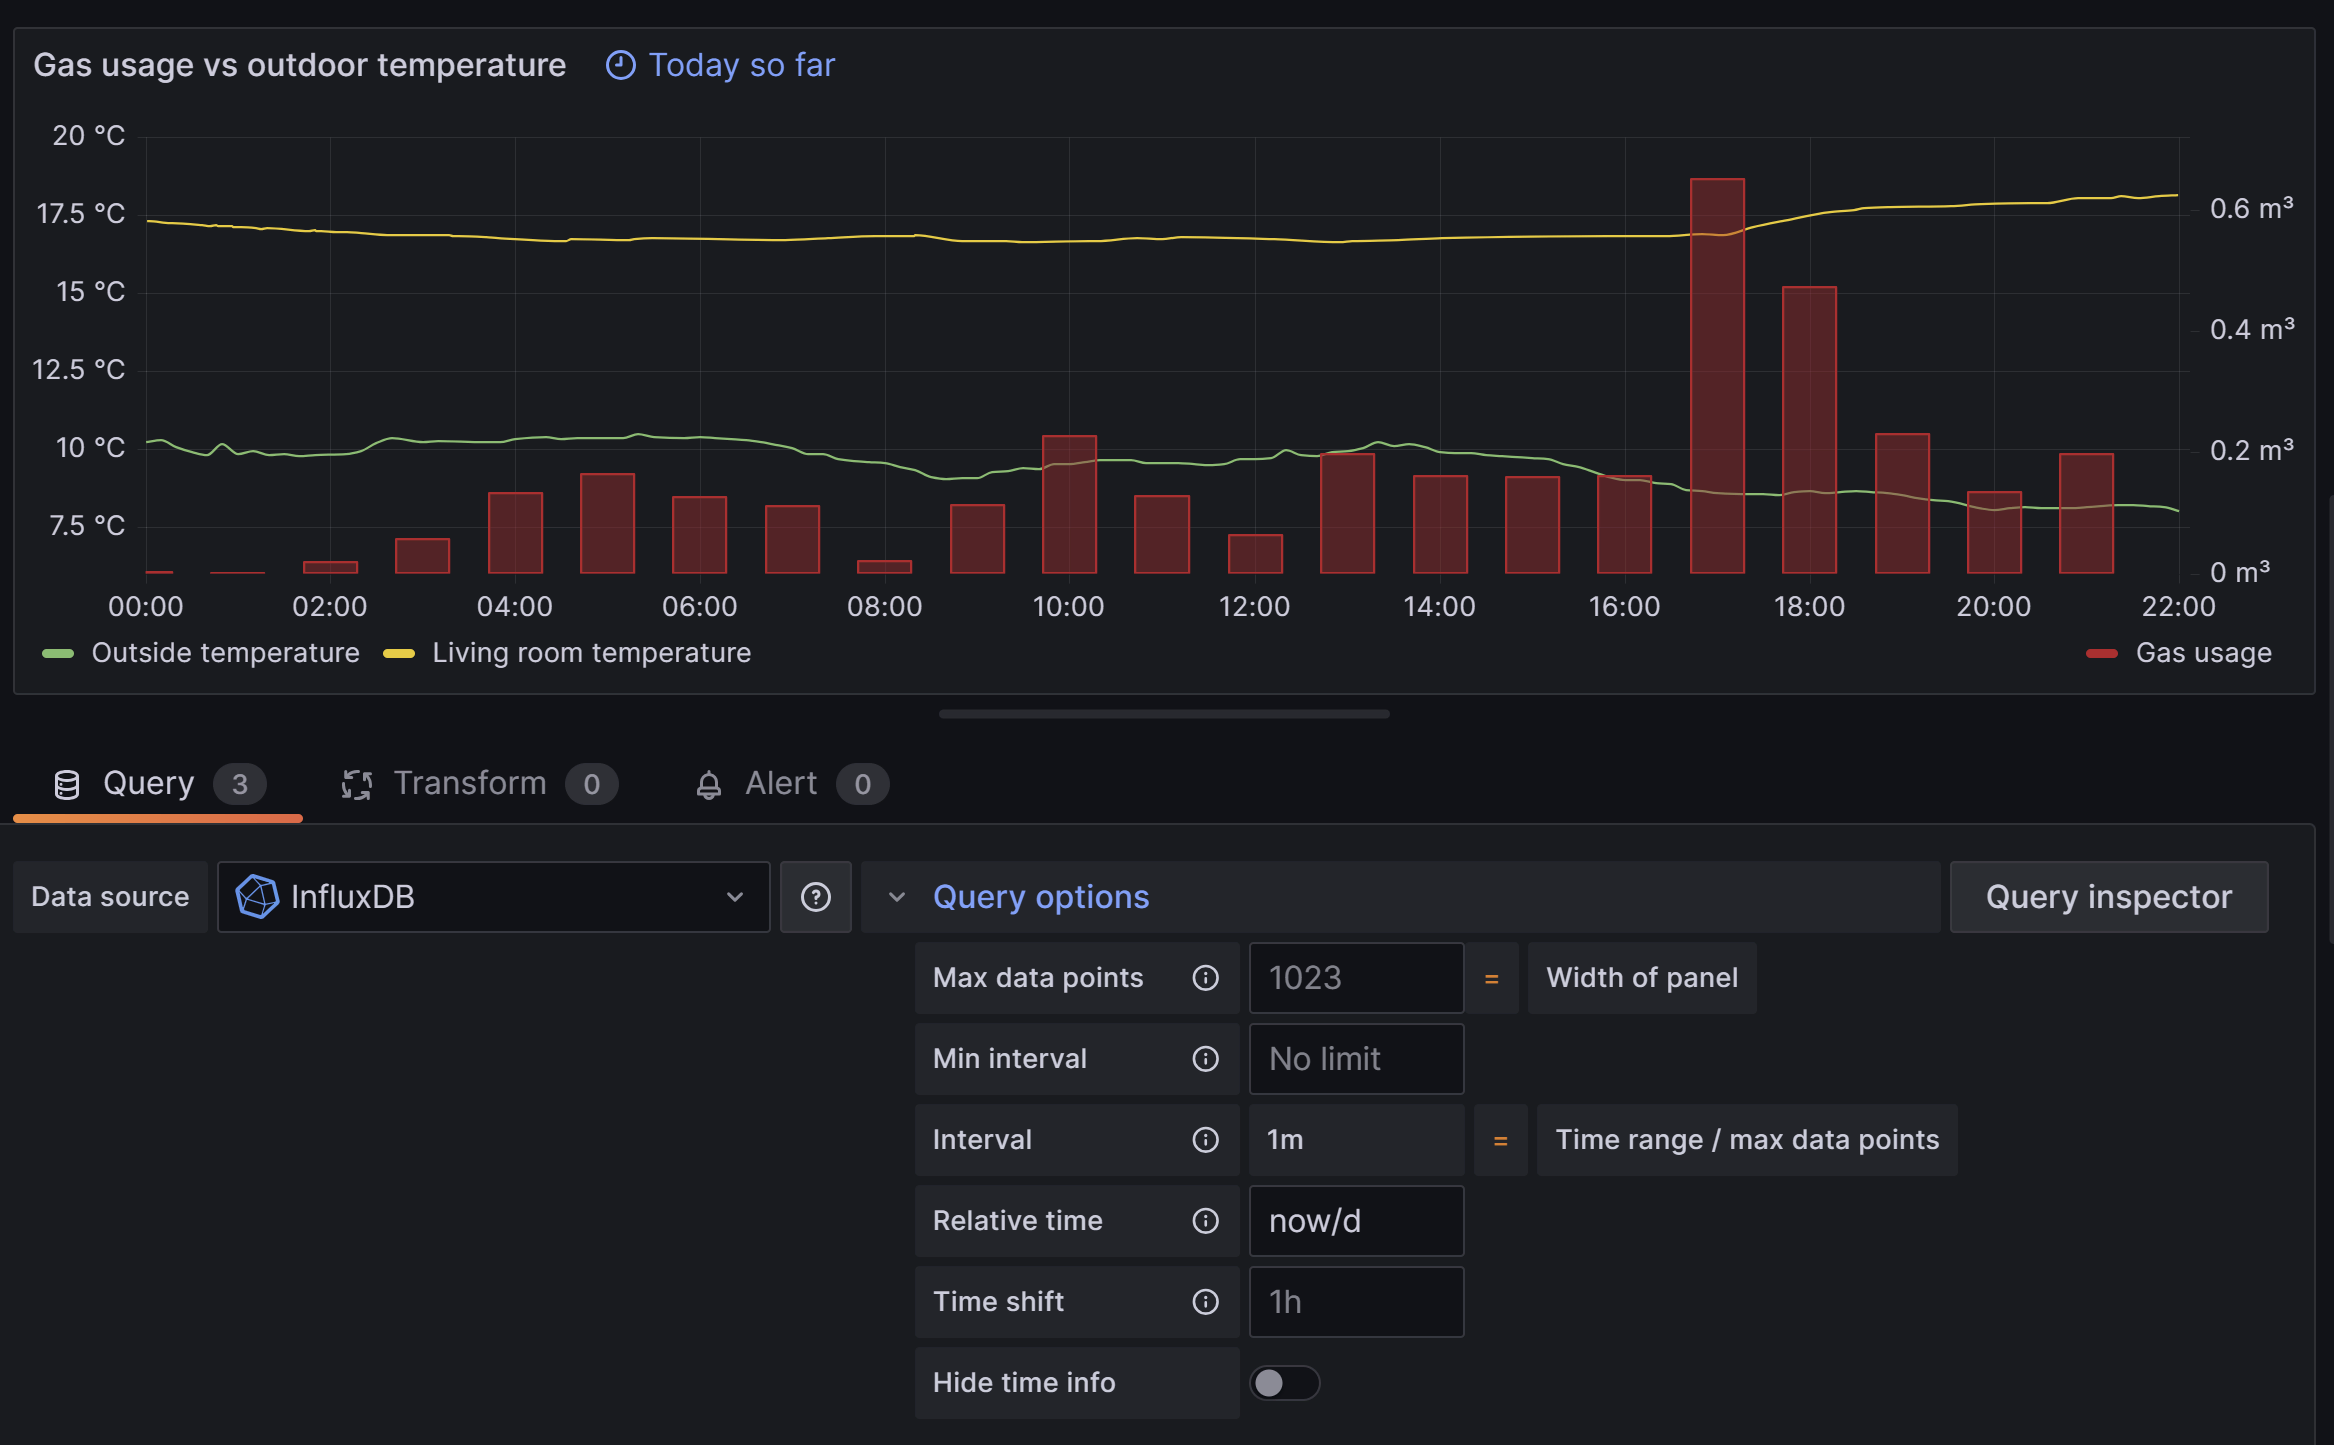The width and height of the screenshot is (2335, 1445).
Task: Collapse the Query options section
Action: [x=1400, y=897]
